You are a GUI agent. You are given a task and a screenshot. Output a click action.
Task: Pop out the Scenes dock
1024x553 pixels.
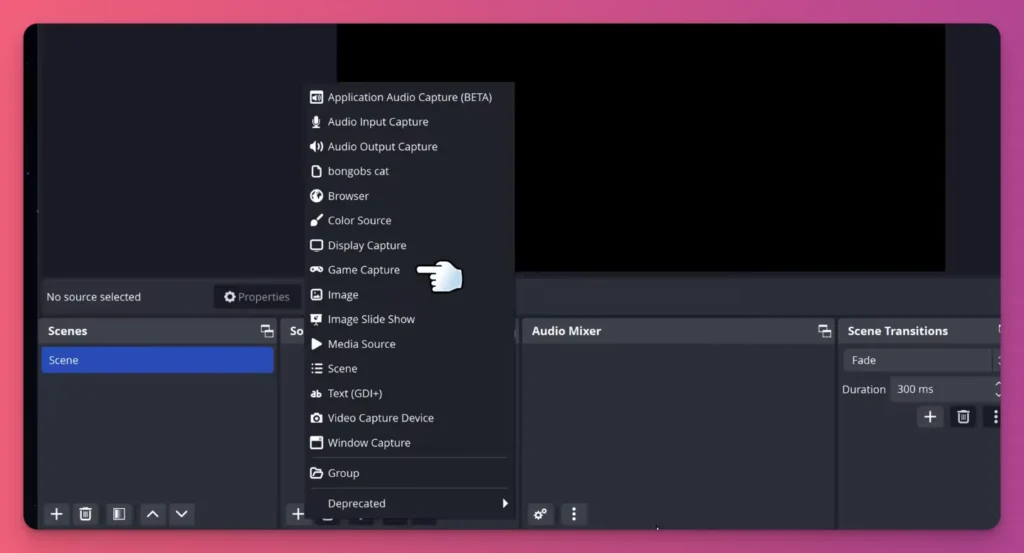click(266, 331)
